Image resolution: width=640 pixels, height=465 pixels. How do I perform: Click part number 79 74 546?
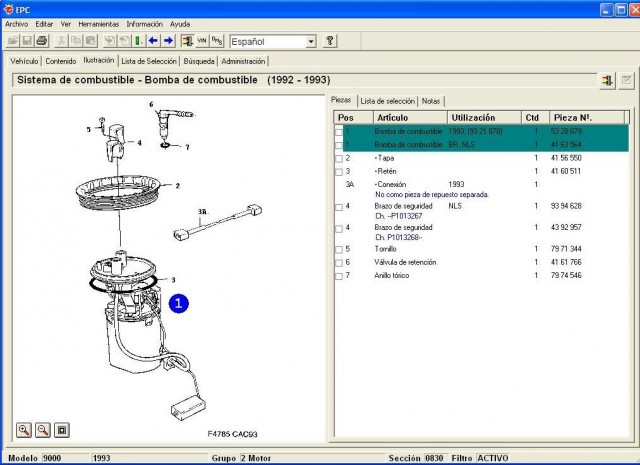[566, 275]
